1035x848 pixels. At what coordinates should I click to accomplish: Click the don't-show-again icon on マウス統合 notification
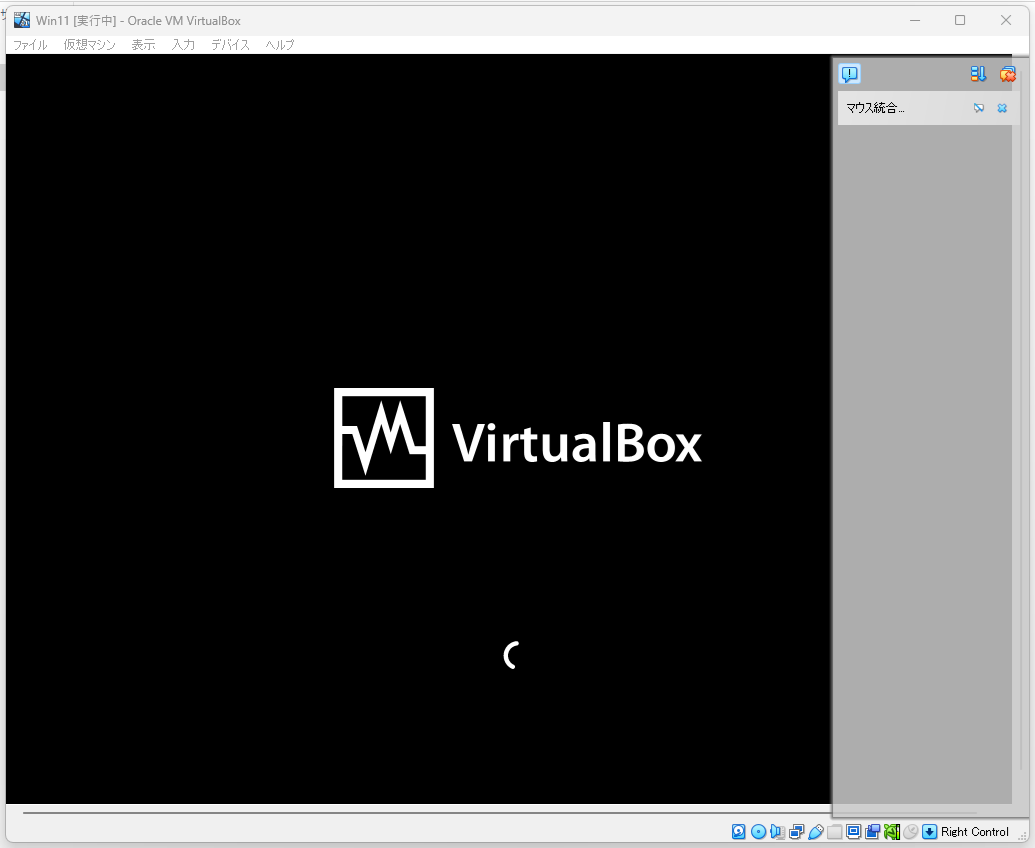tap(979, 108)
